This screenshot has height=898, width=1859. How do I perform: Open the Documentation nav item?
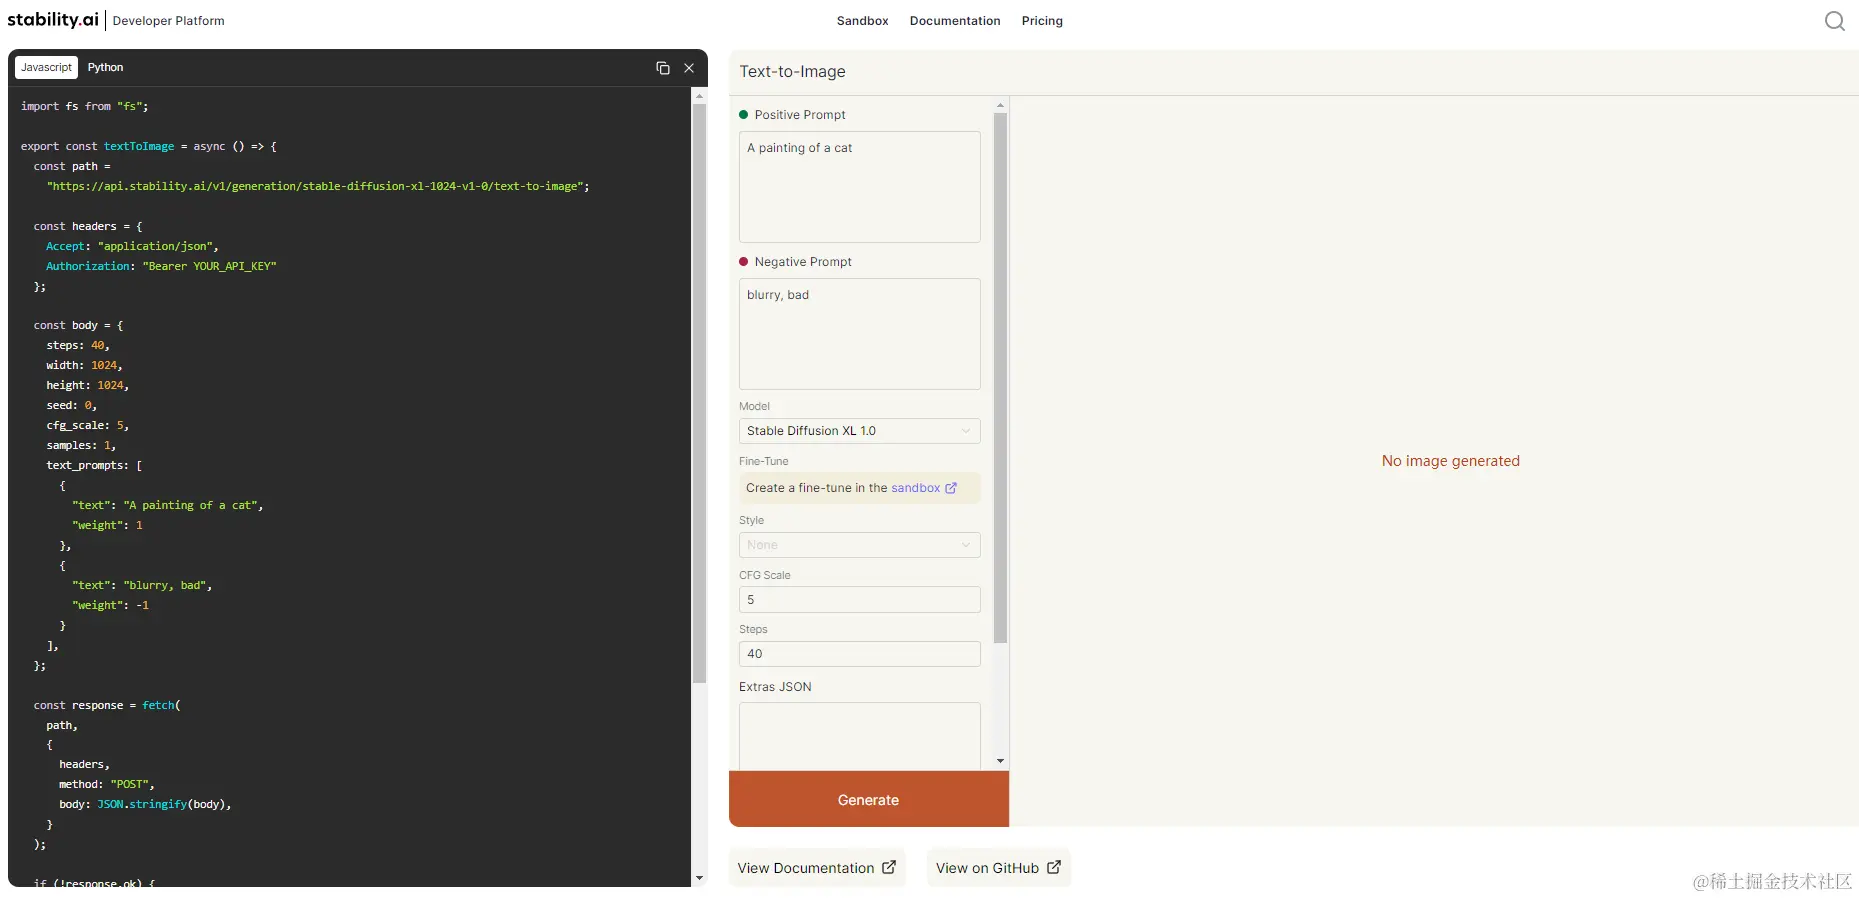click(955, 21)
